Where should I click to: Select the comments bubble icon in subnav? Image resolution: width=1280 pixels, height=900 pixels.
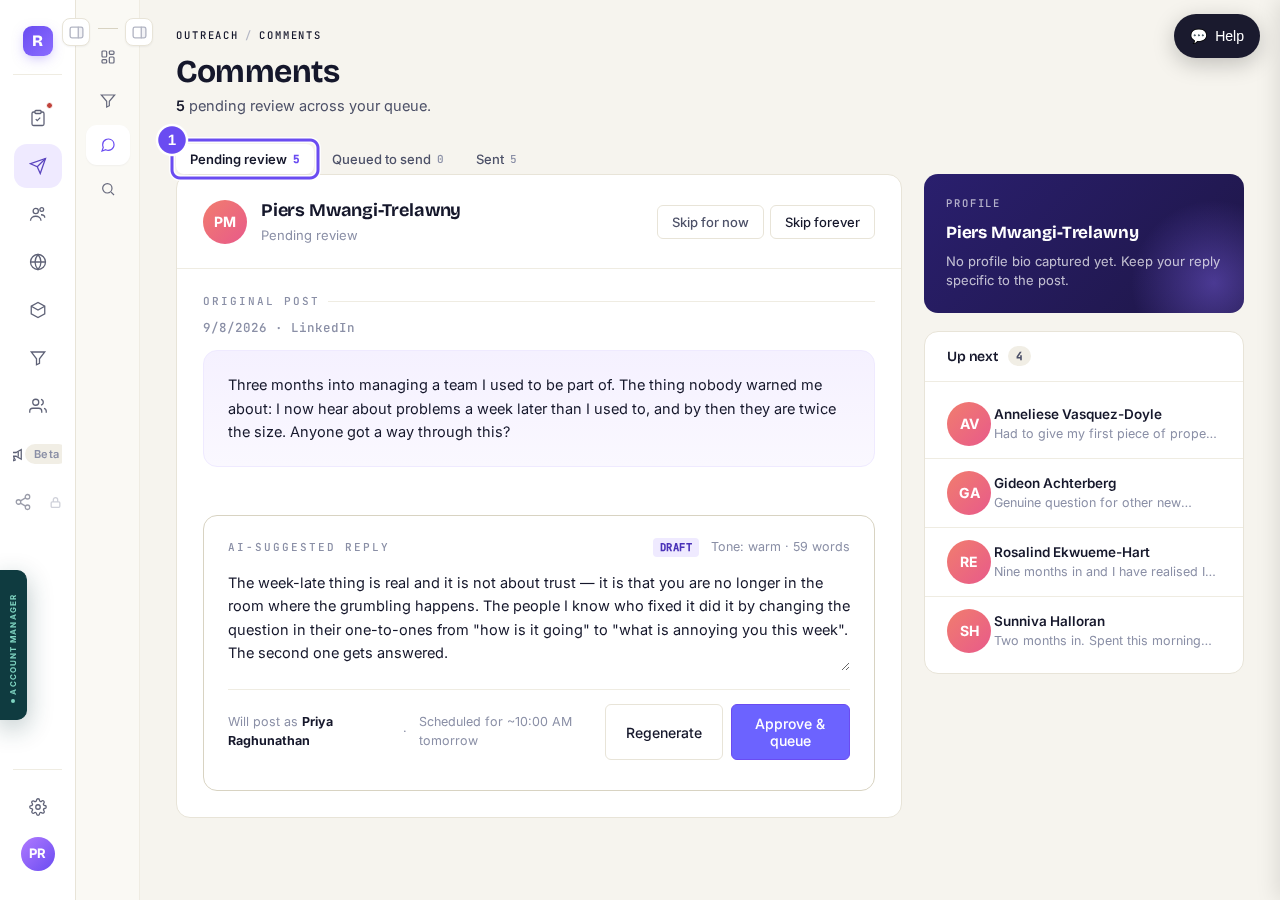tap(108, 145)
